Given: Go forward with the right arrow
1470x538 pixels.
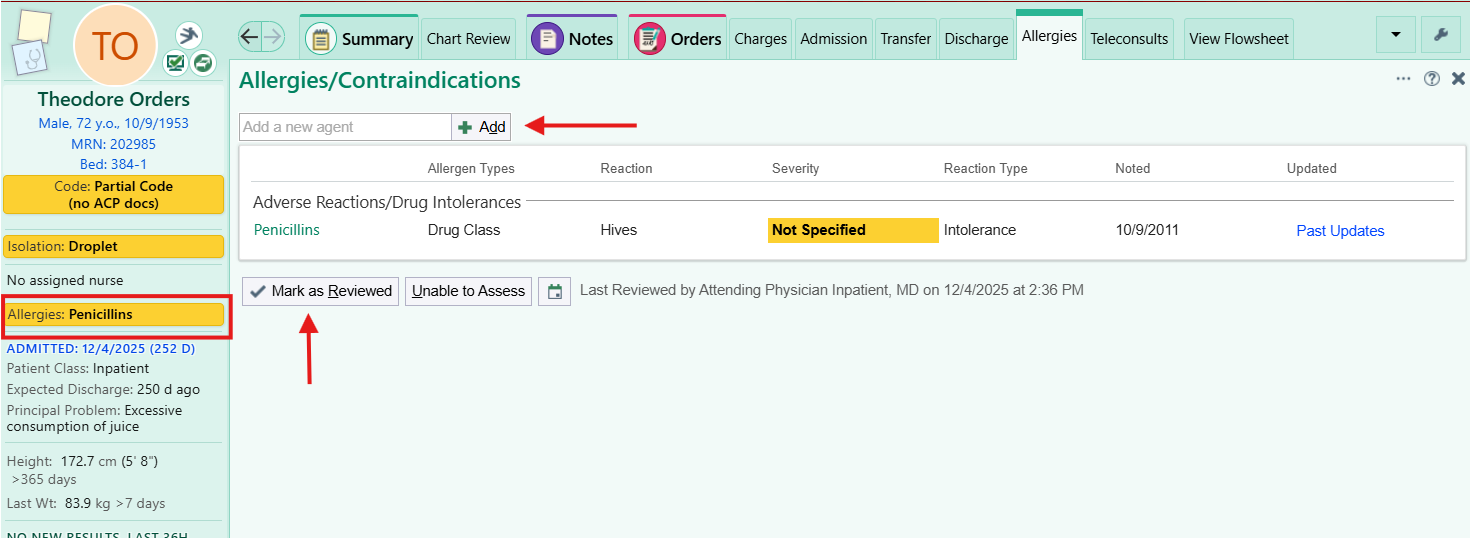Looking at the screenshot, I should (273, 38).
